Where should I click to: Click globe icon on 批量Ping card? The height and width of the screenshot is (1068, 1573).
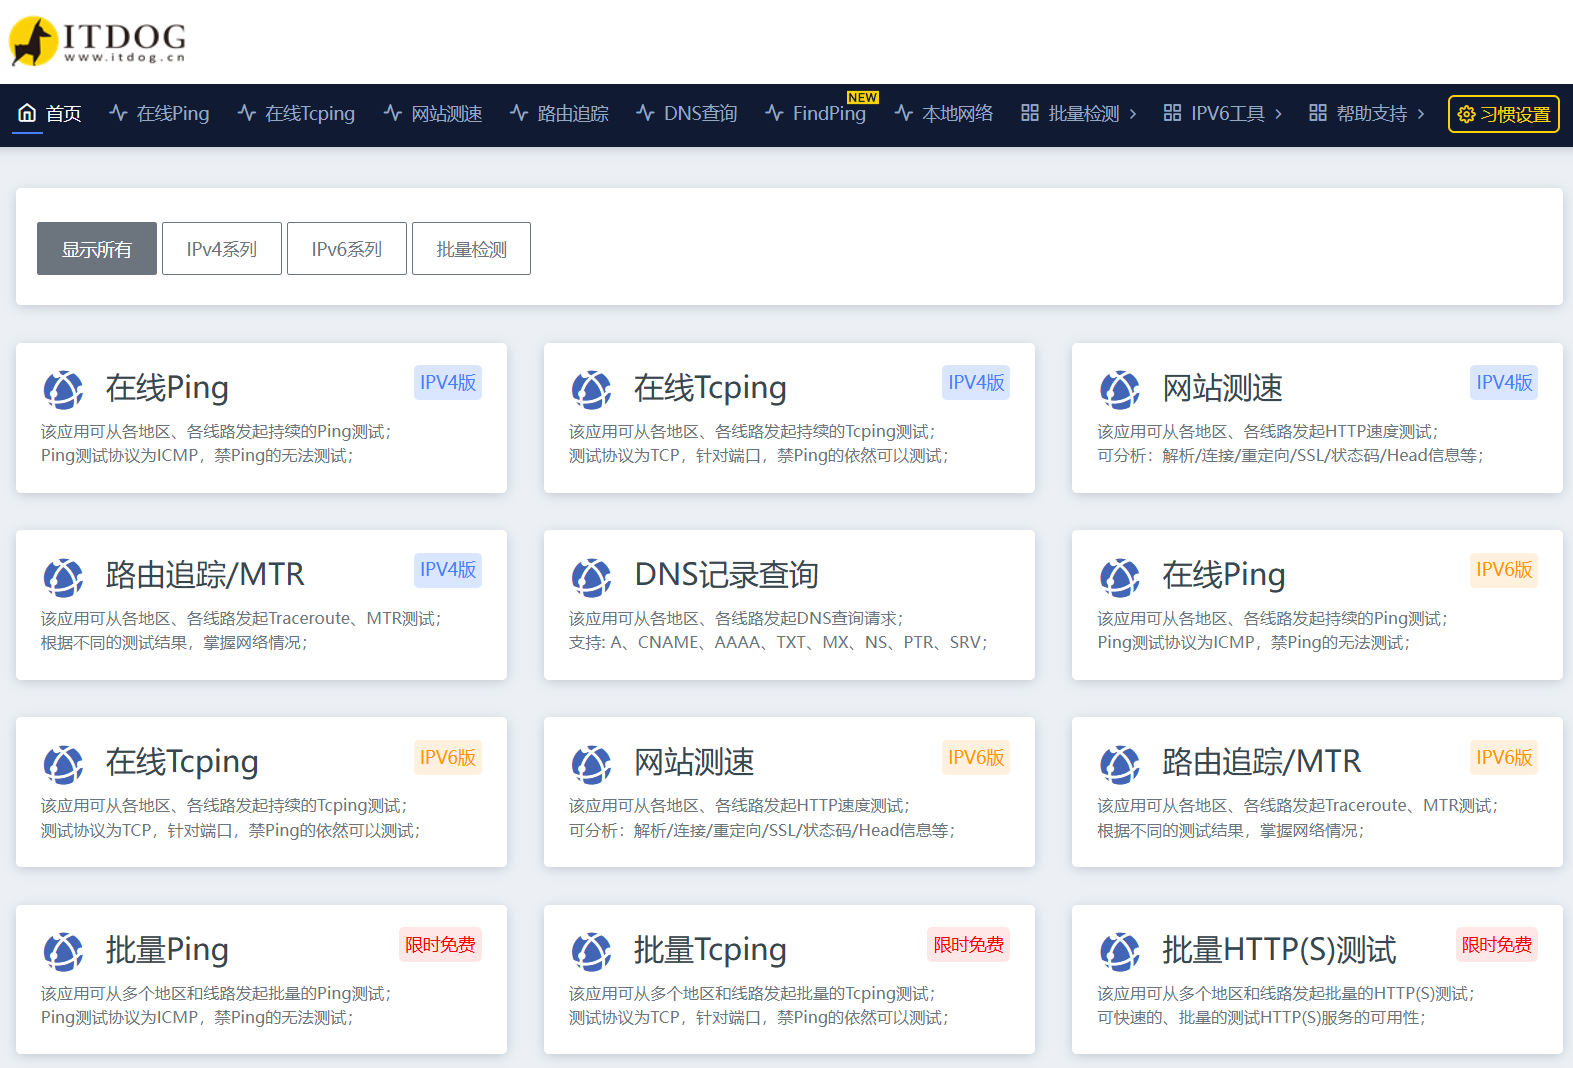(x=63, y=951)
